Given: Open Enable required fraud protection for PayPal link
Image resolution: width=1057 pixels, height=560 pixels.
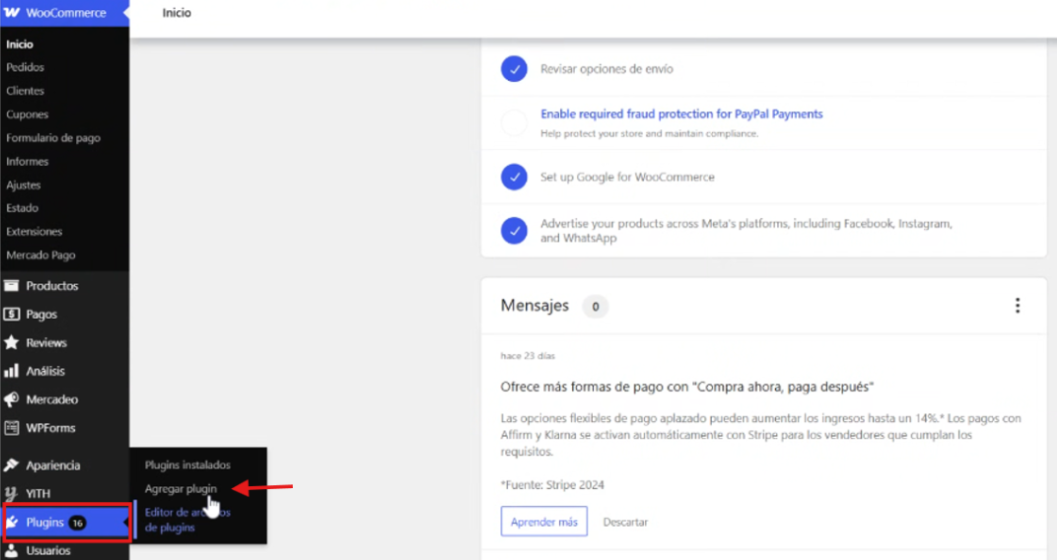Looking at the screenshot, I should (682, 114).
